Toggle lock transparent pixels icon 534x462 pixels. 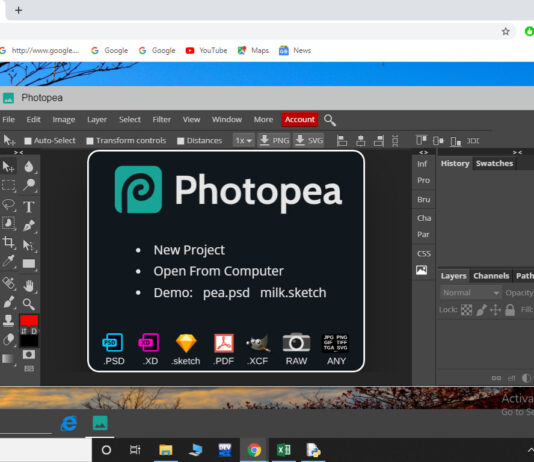pyautogui.click(x=467, y=310)
